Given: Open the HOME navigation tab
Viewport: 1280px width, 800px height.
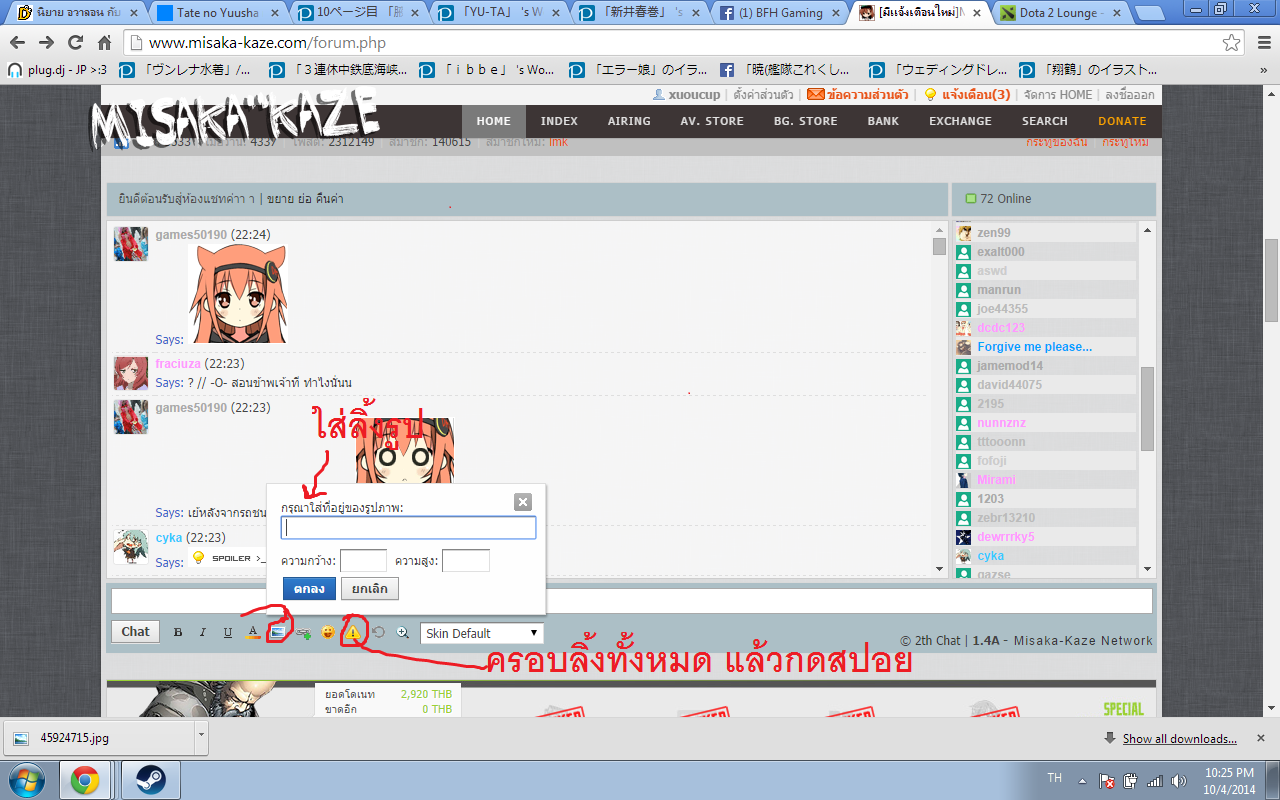Looking at the screenshot, I should click(x=494, y=121).
